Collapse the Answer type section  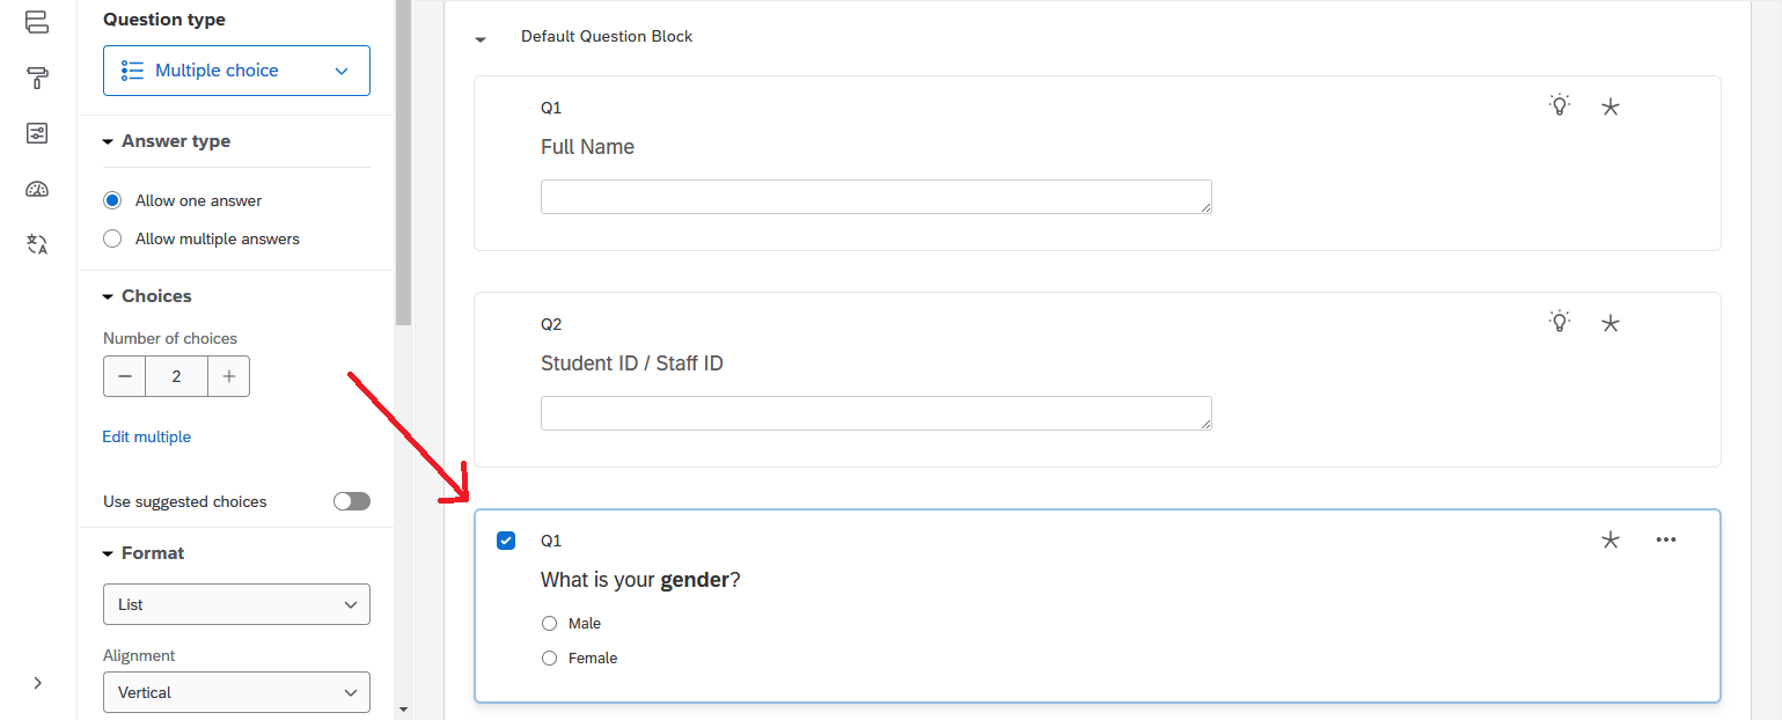[x=108, y=142]
